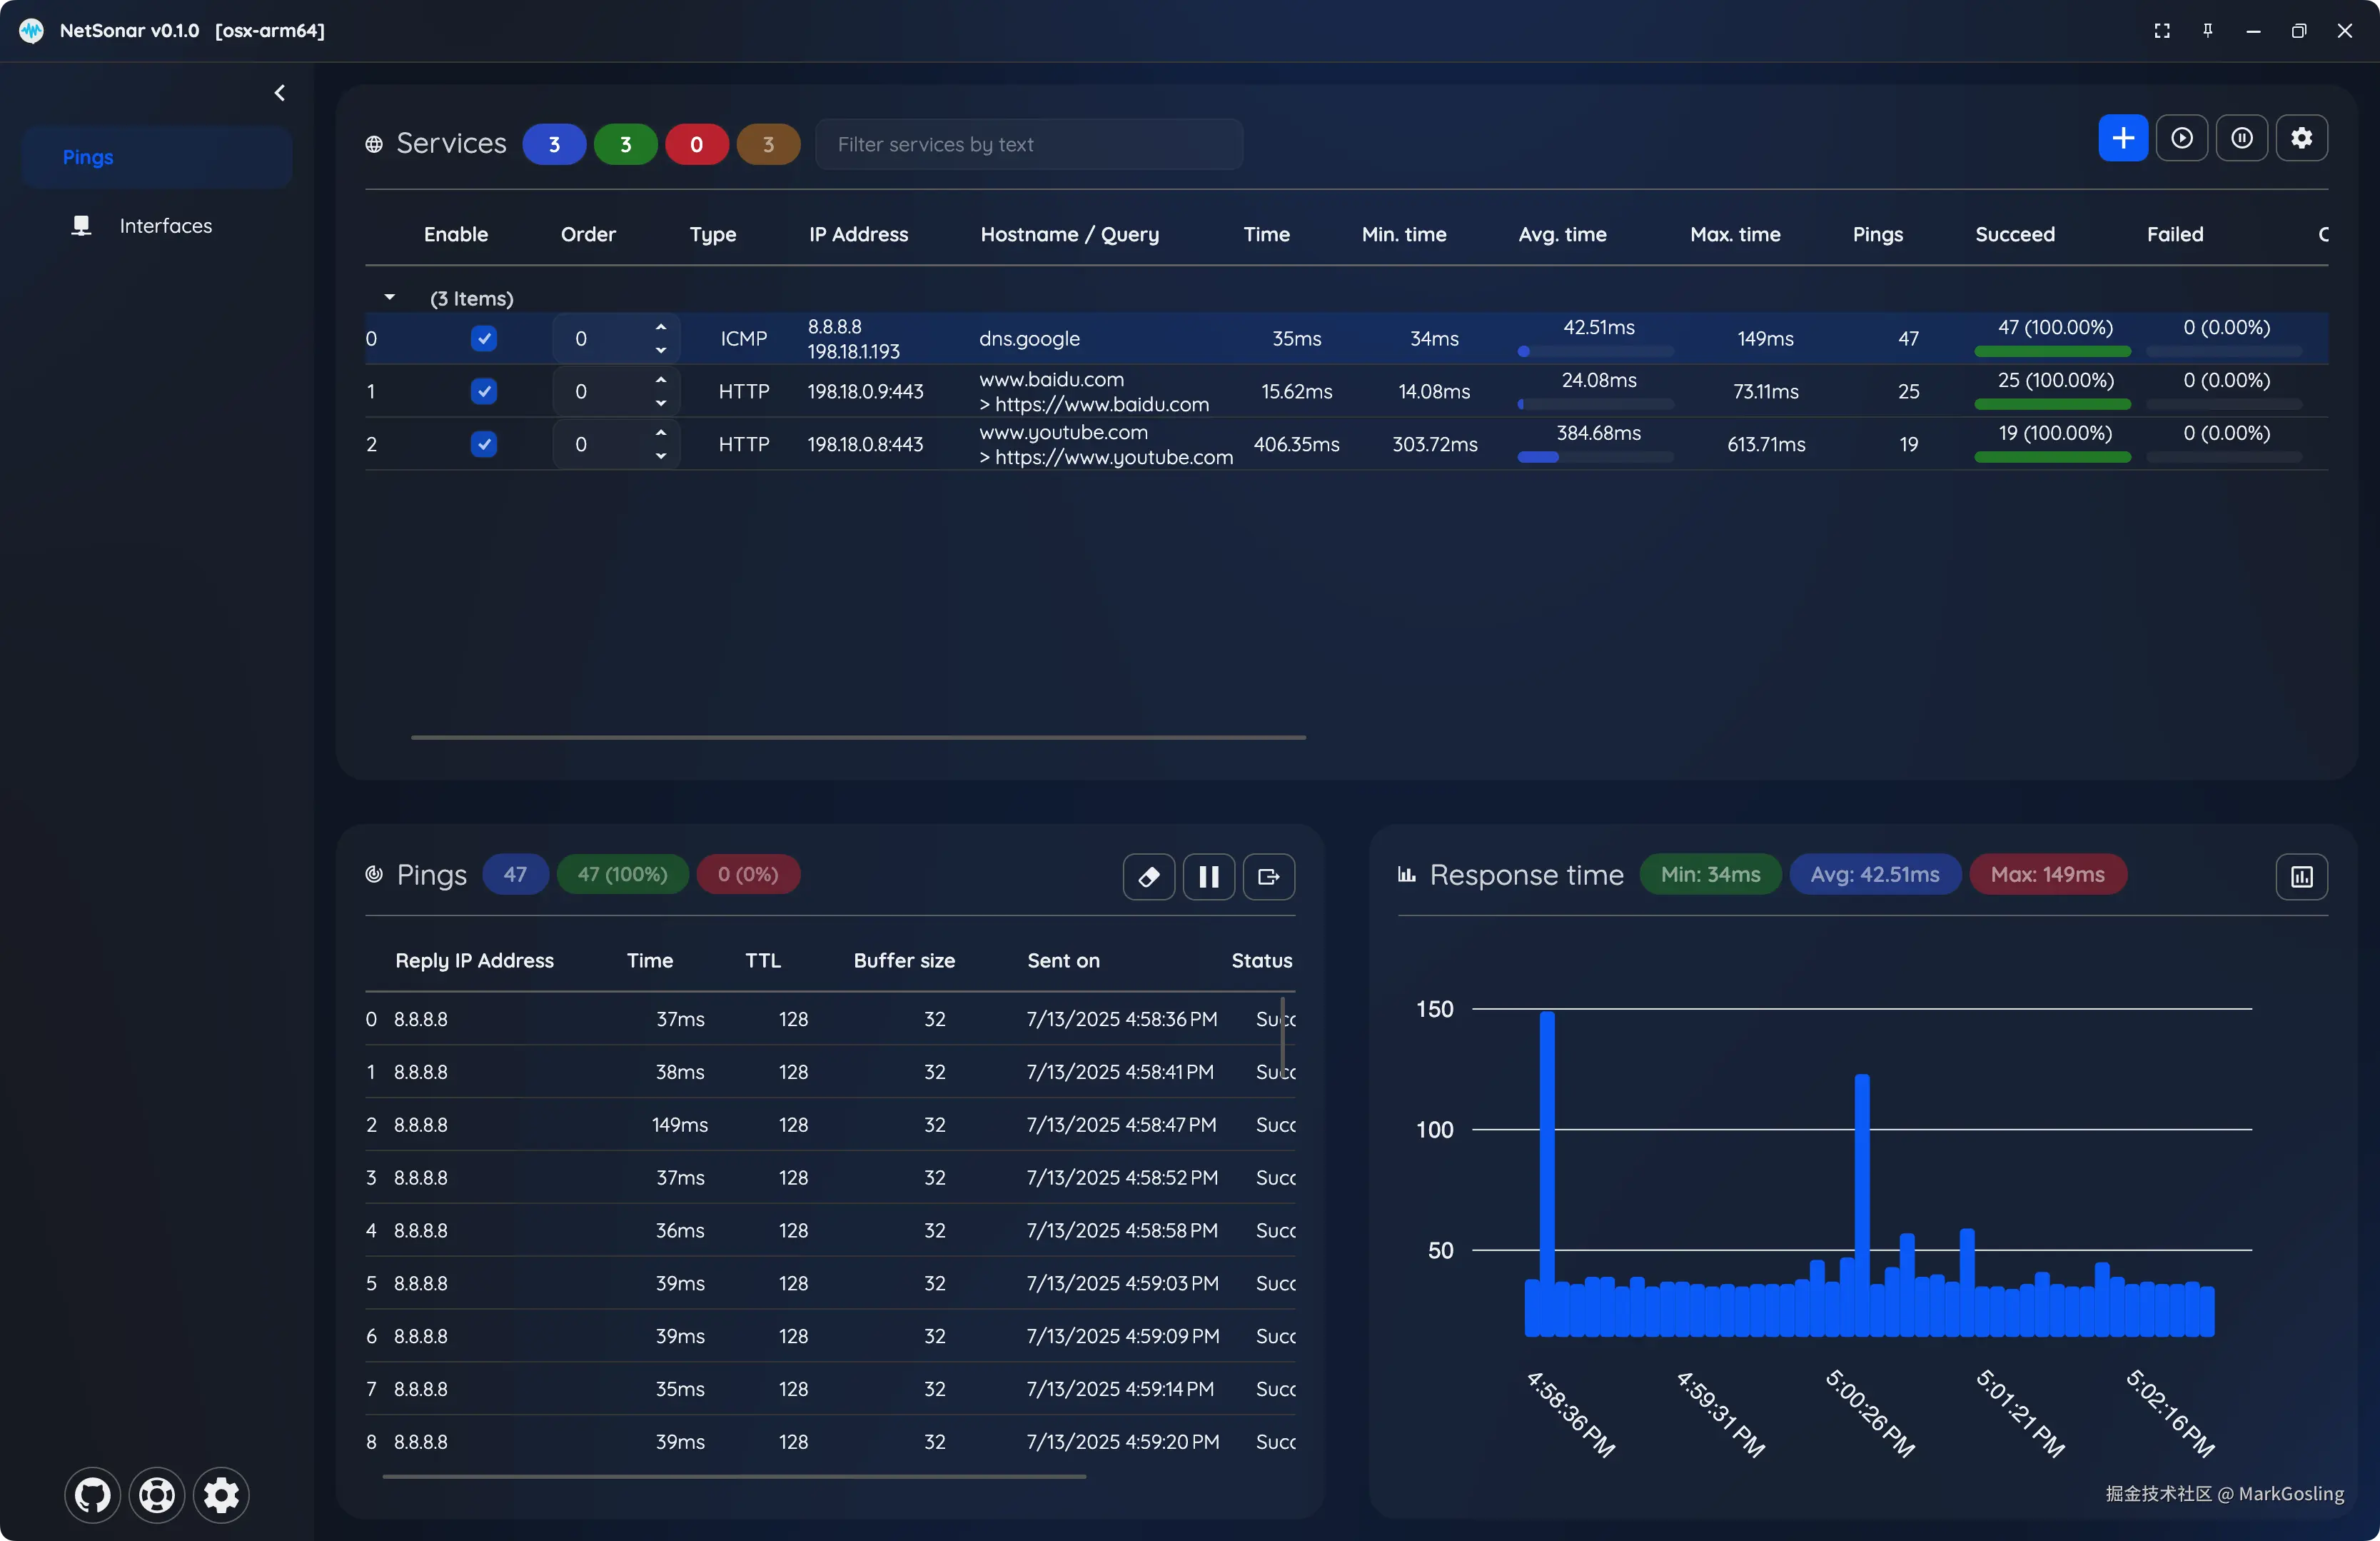Collapse the left sidebar with the chevron
The image size is (2380, 1541).
click(x=280, y=93)
